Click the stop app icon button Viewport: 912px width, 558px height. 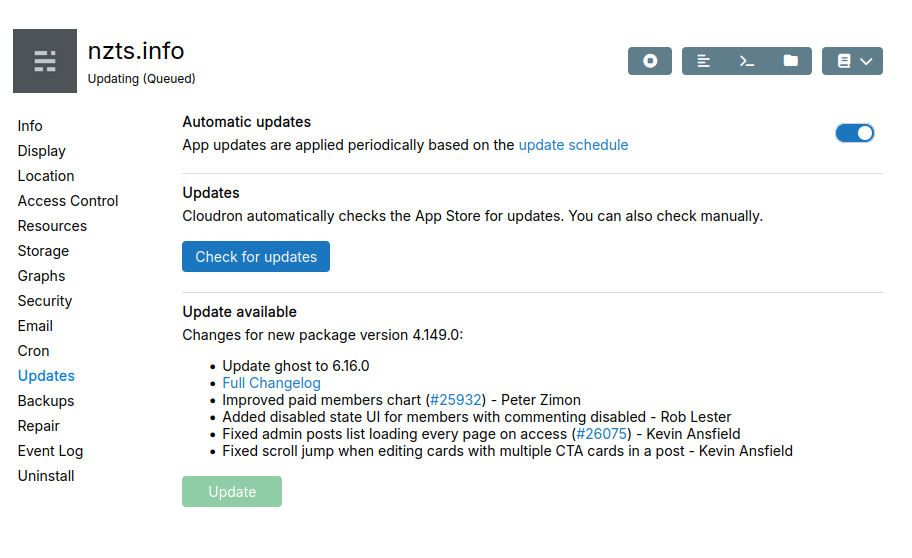pos(650,61)
